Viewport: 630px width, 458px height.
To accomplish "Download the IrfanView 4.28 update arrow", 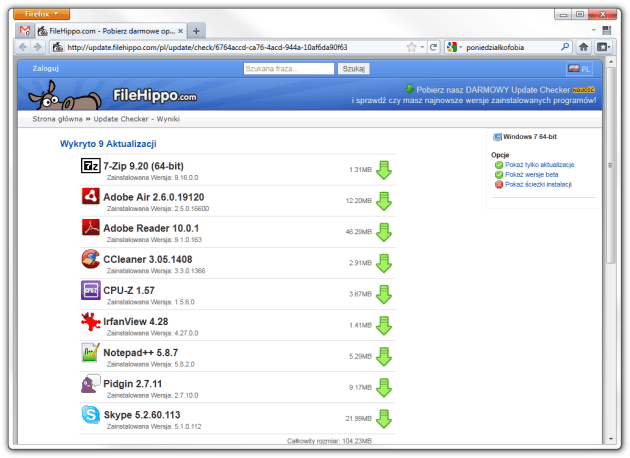I will pyautogui.click(x=384, y=326).
